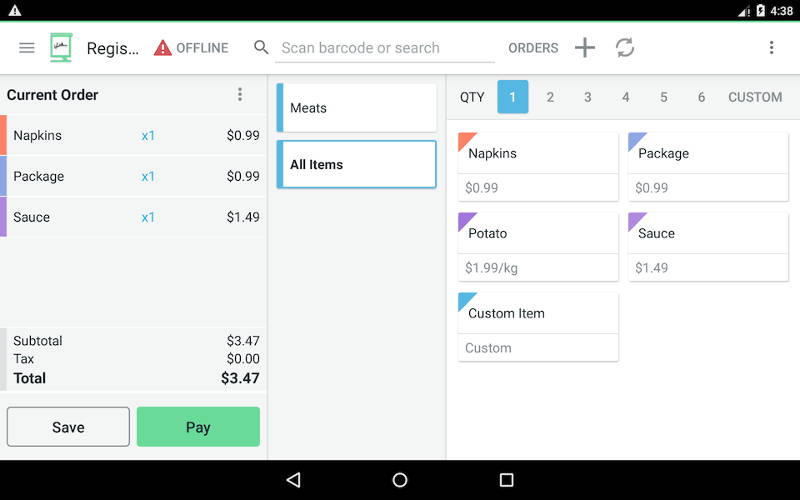Select the All Items category
Image resolution: width=800 pixels, height=500 pixels.
coord(357,164)
